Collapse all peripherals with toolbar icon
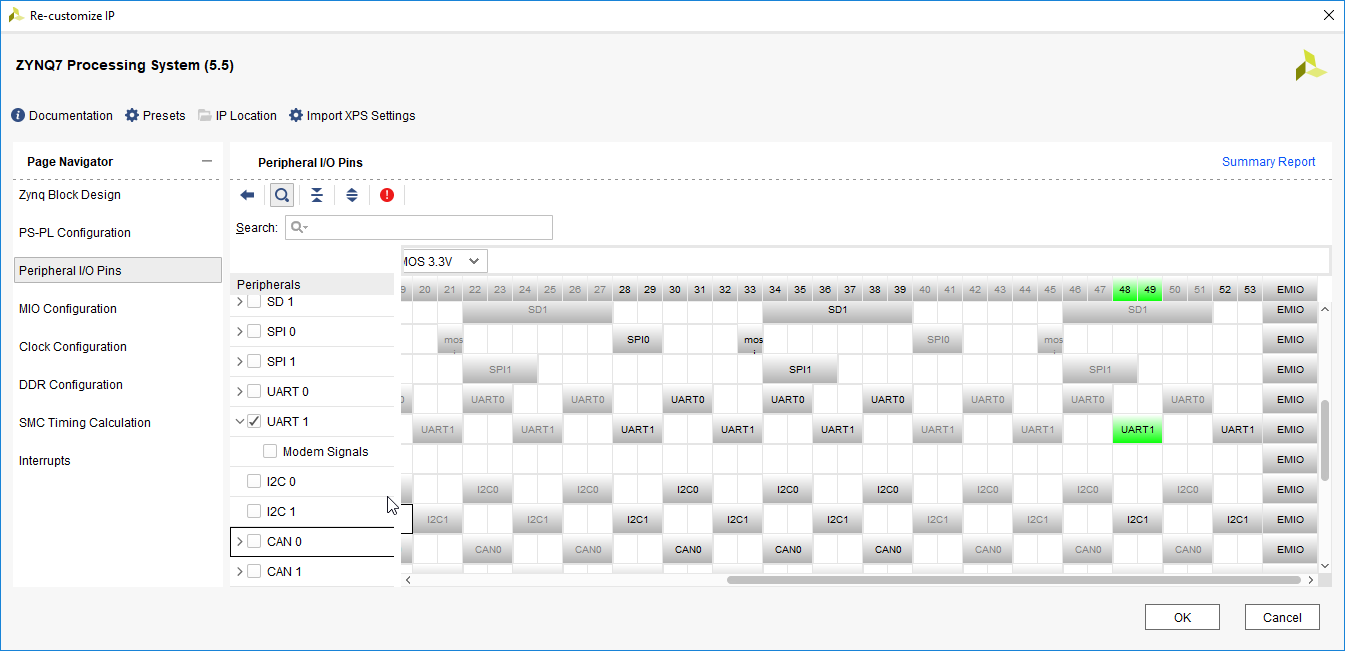Viewport: 1345px width, 651px height. [317, 195]
